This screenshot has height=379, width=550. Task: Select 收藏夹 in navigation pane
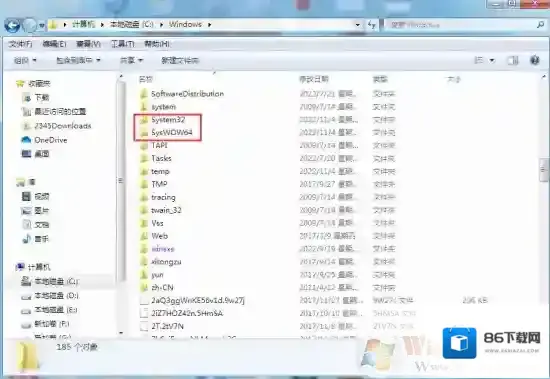tap(39, 84)
